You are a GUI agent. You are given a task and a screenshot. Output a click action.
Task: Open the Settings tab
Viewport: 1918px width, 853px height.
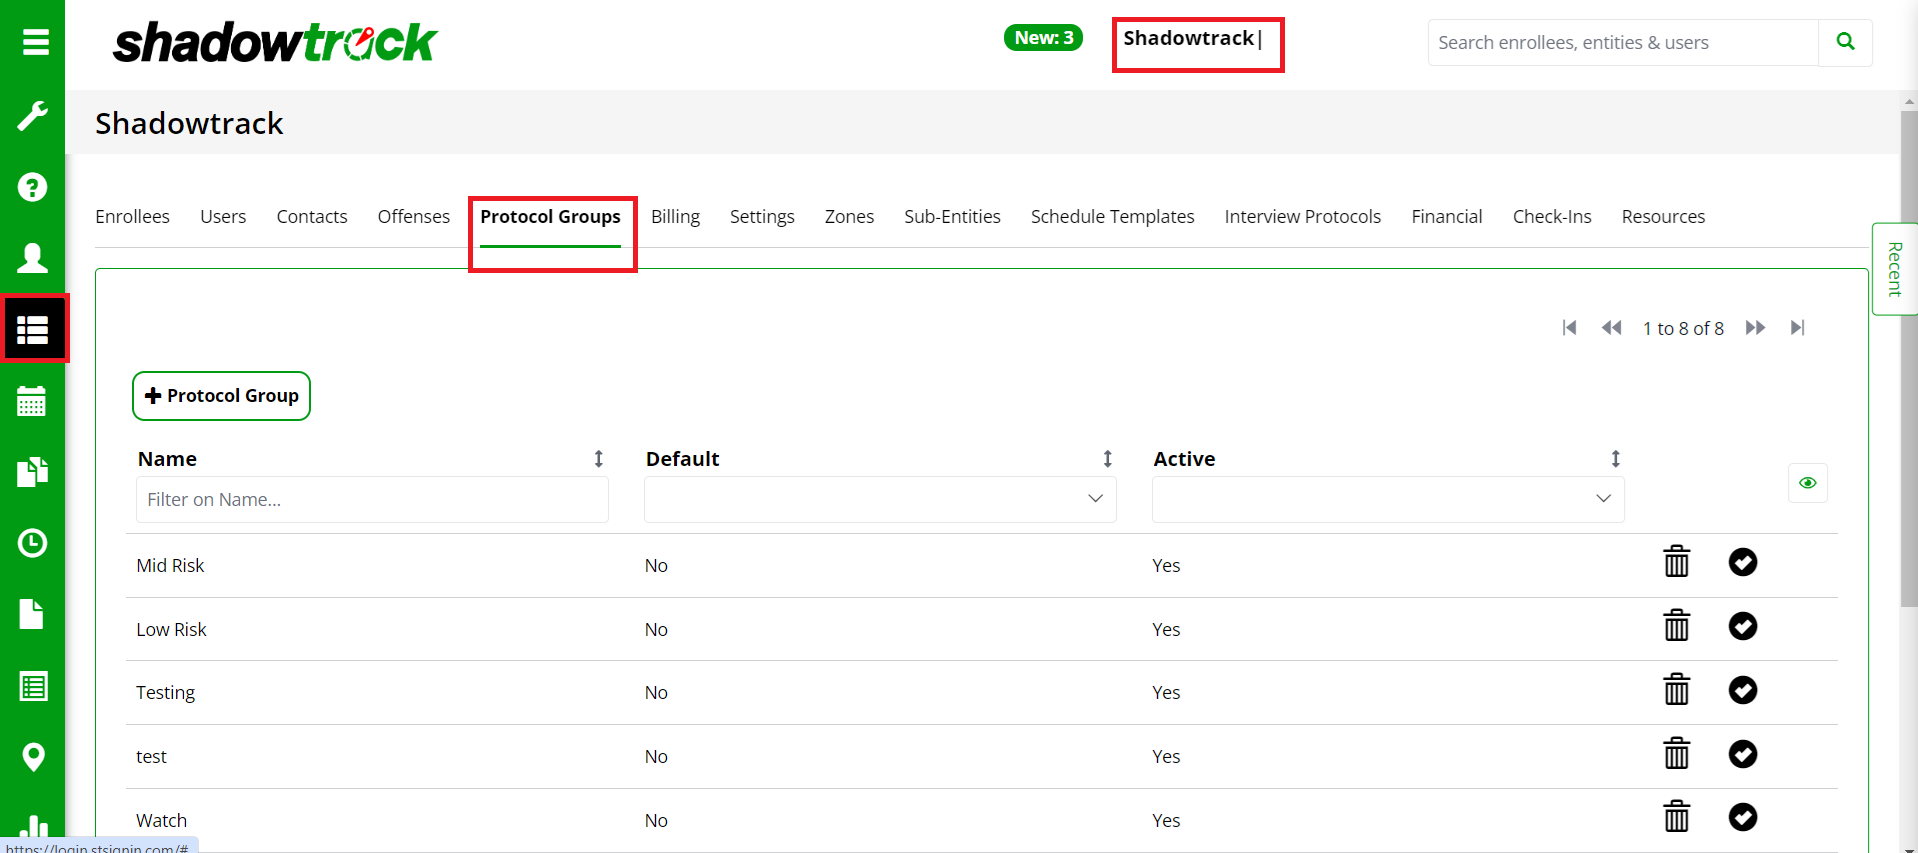coord(762,217)
